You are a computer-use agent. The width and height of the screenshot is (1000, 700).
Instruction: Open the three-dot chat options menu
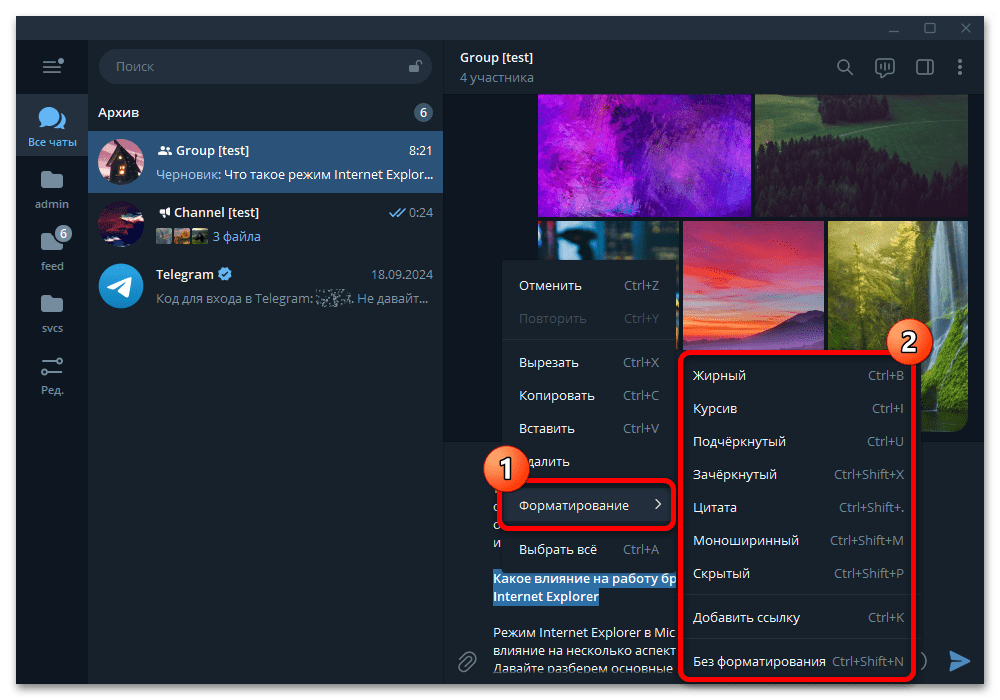tap(960, 67)
